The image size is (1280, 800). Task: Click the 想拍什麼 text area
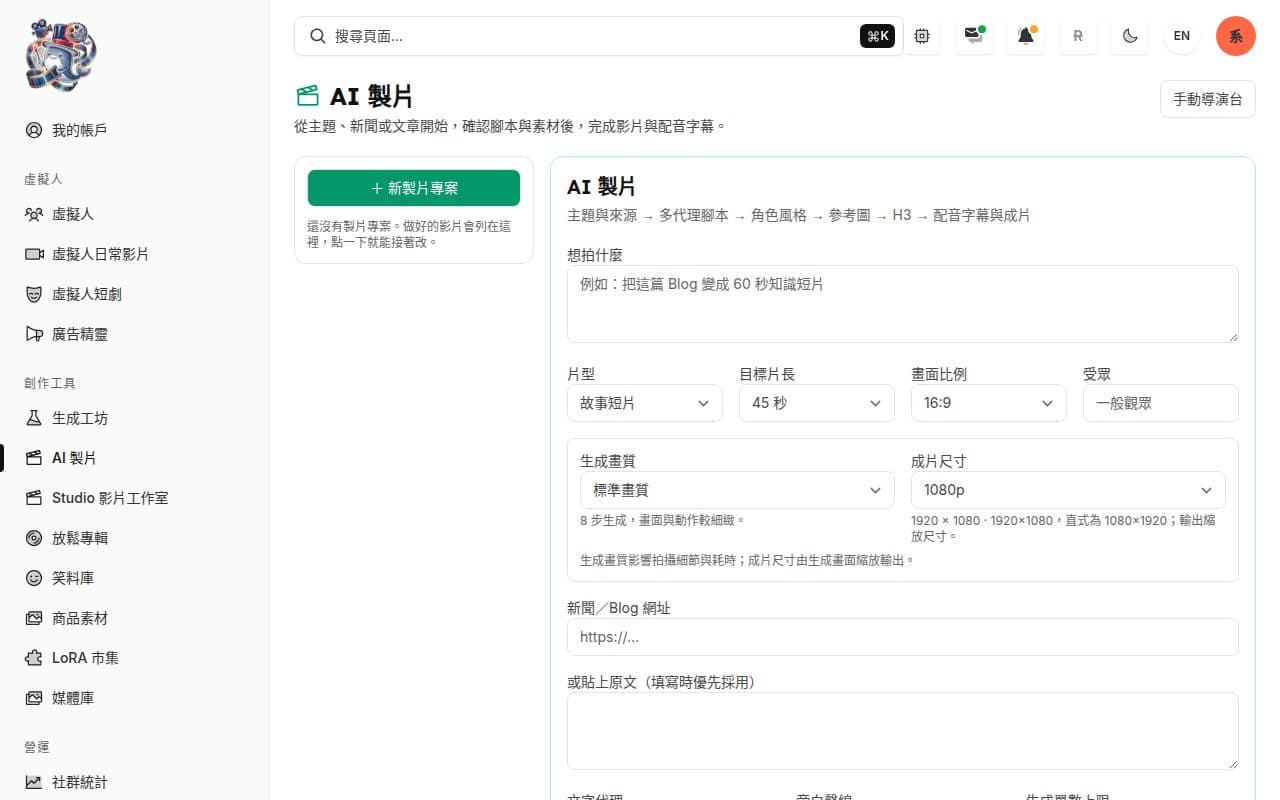(903, 304)
